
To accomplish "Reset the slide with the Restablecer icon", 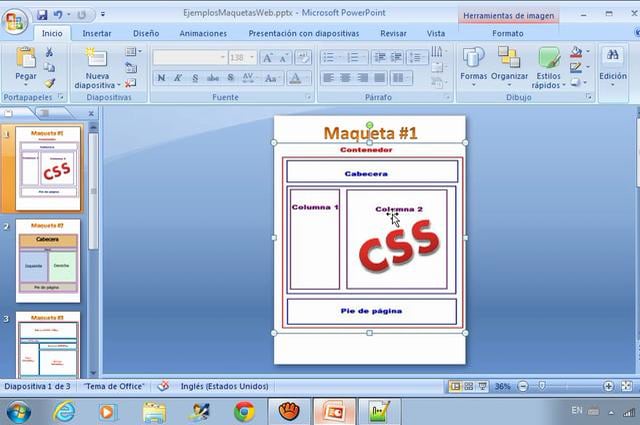I will [131, 68].
